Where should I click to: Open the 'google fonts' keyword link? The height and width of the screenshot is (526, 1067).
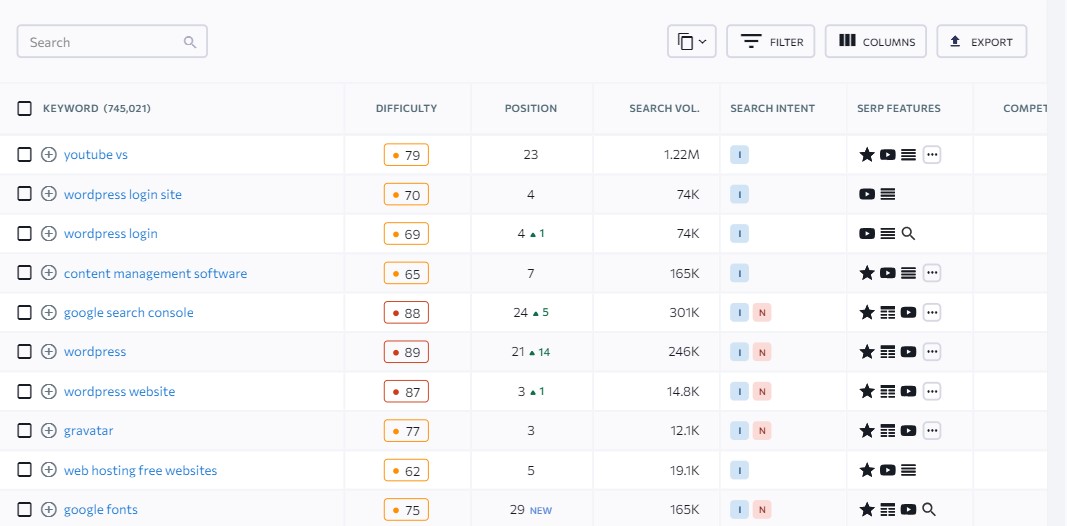coord(101,509)
